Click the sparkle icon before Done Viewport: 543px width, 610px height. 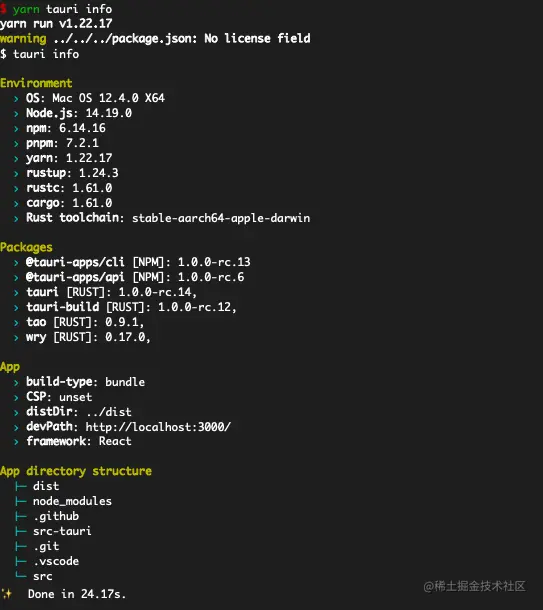(7, 594)
